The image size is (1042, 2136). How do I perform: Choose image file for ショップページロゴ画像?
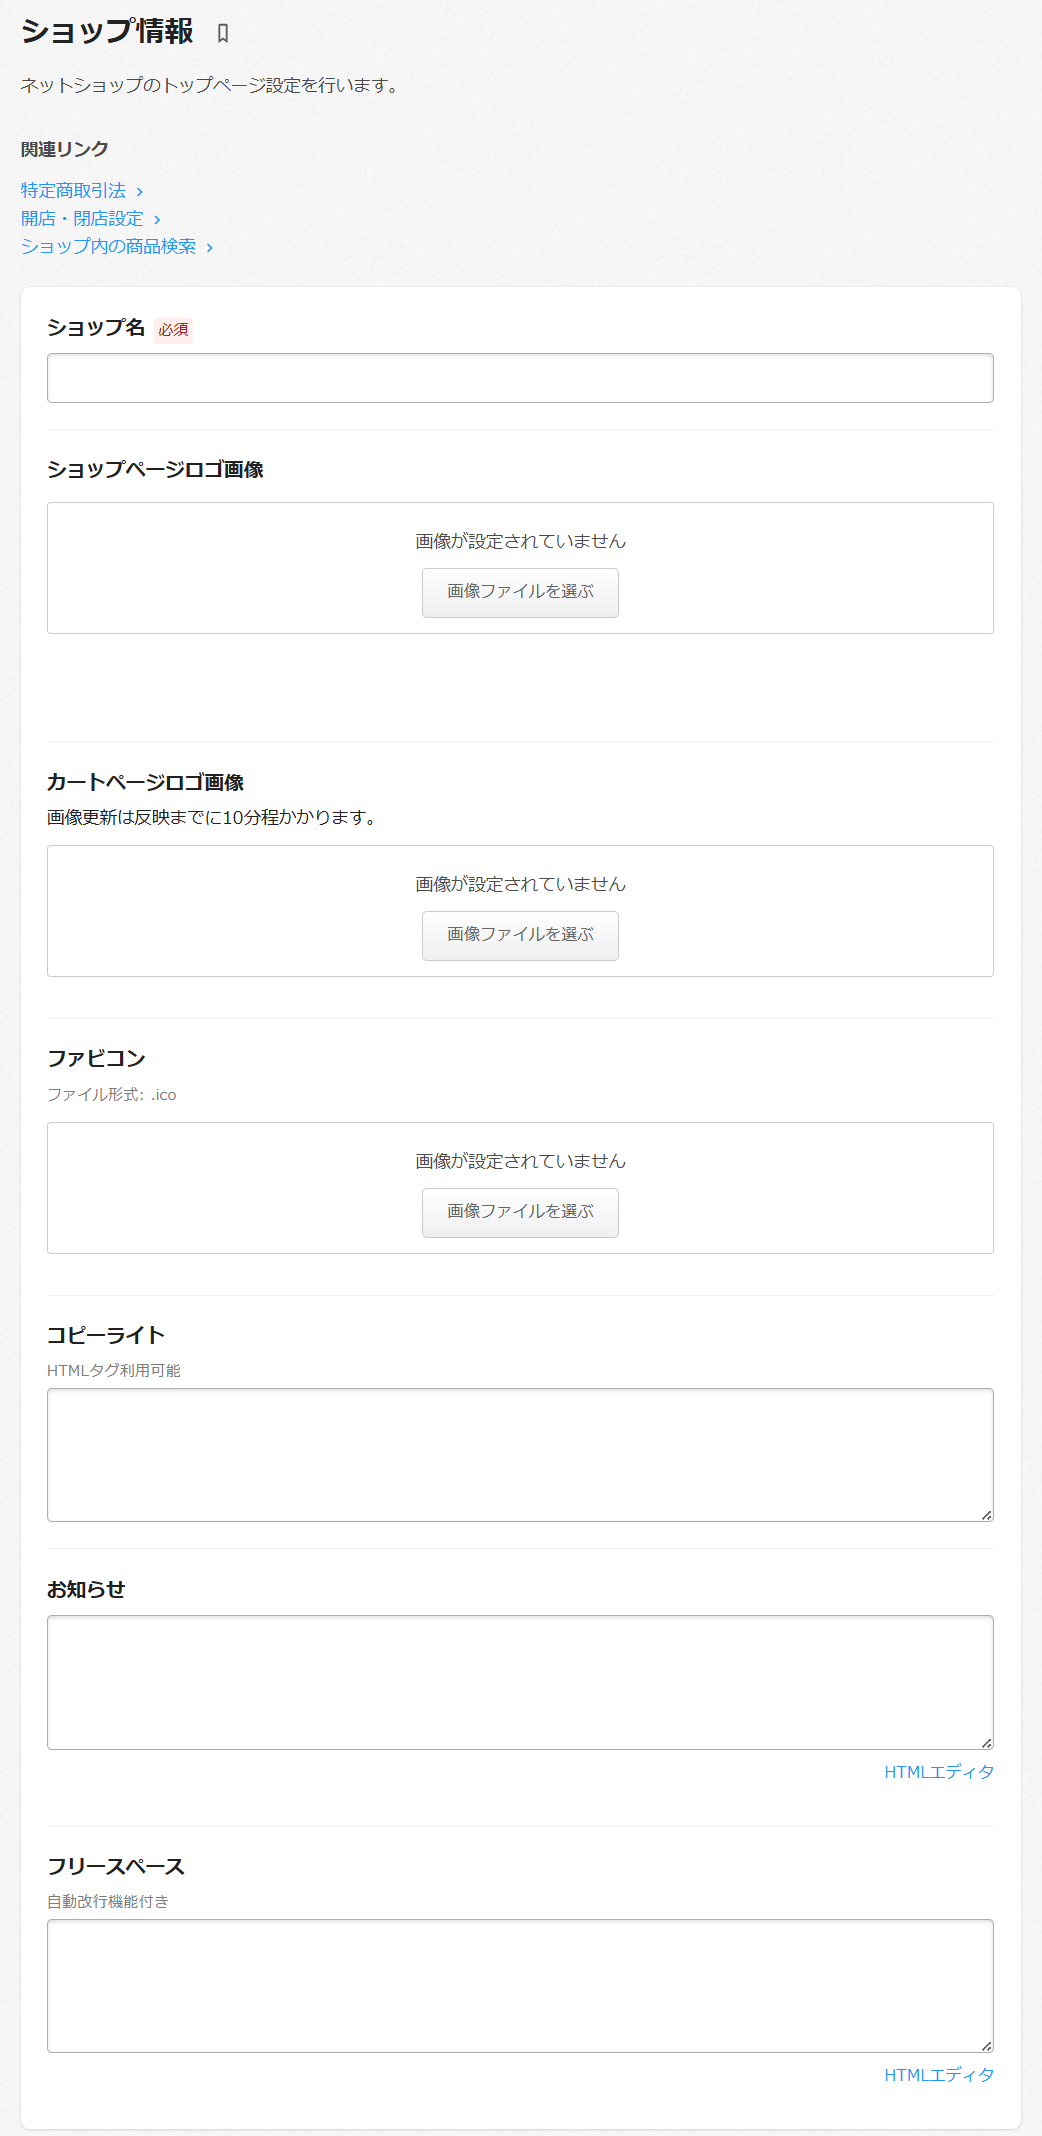click(x=520, y=592)
